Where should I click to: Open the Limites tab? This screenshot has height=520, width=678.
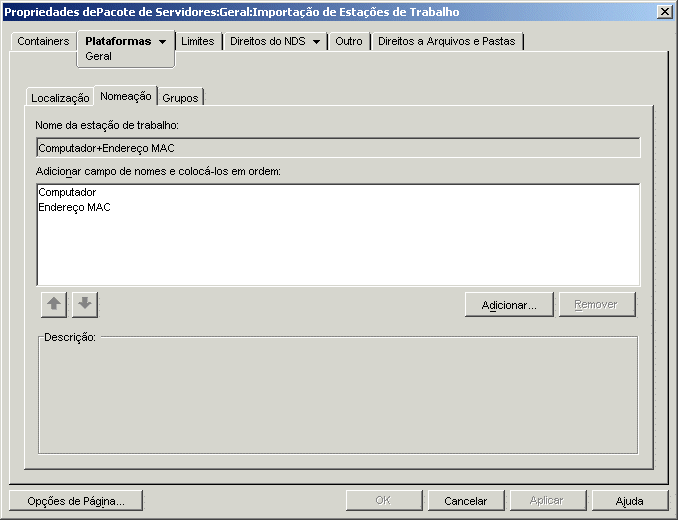198,41
